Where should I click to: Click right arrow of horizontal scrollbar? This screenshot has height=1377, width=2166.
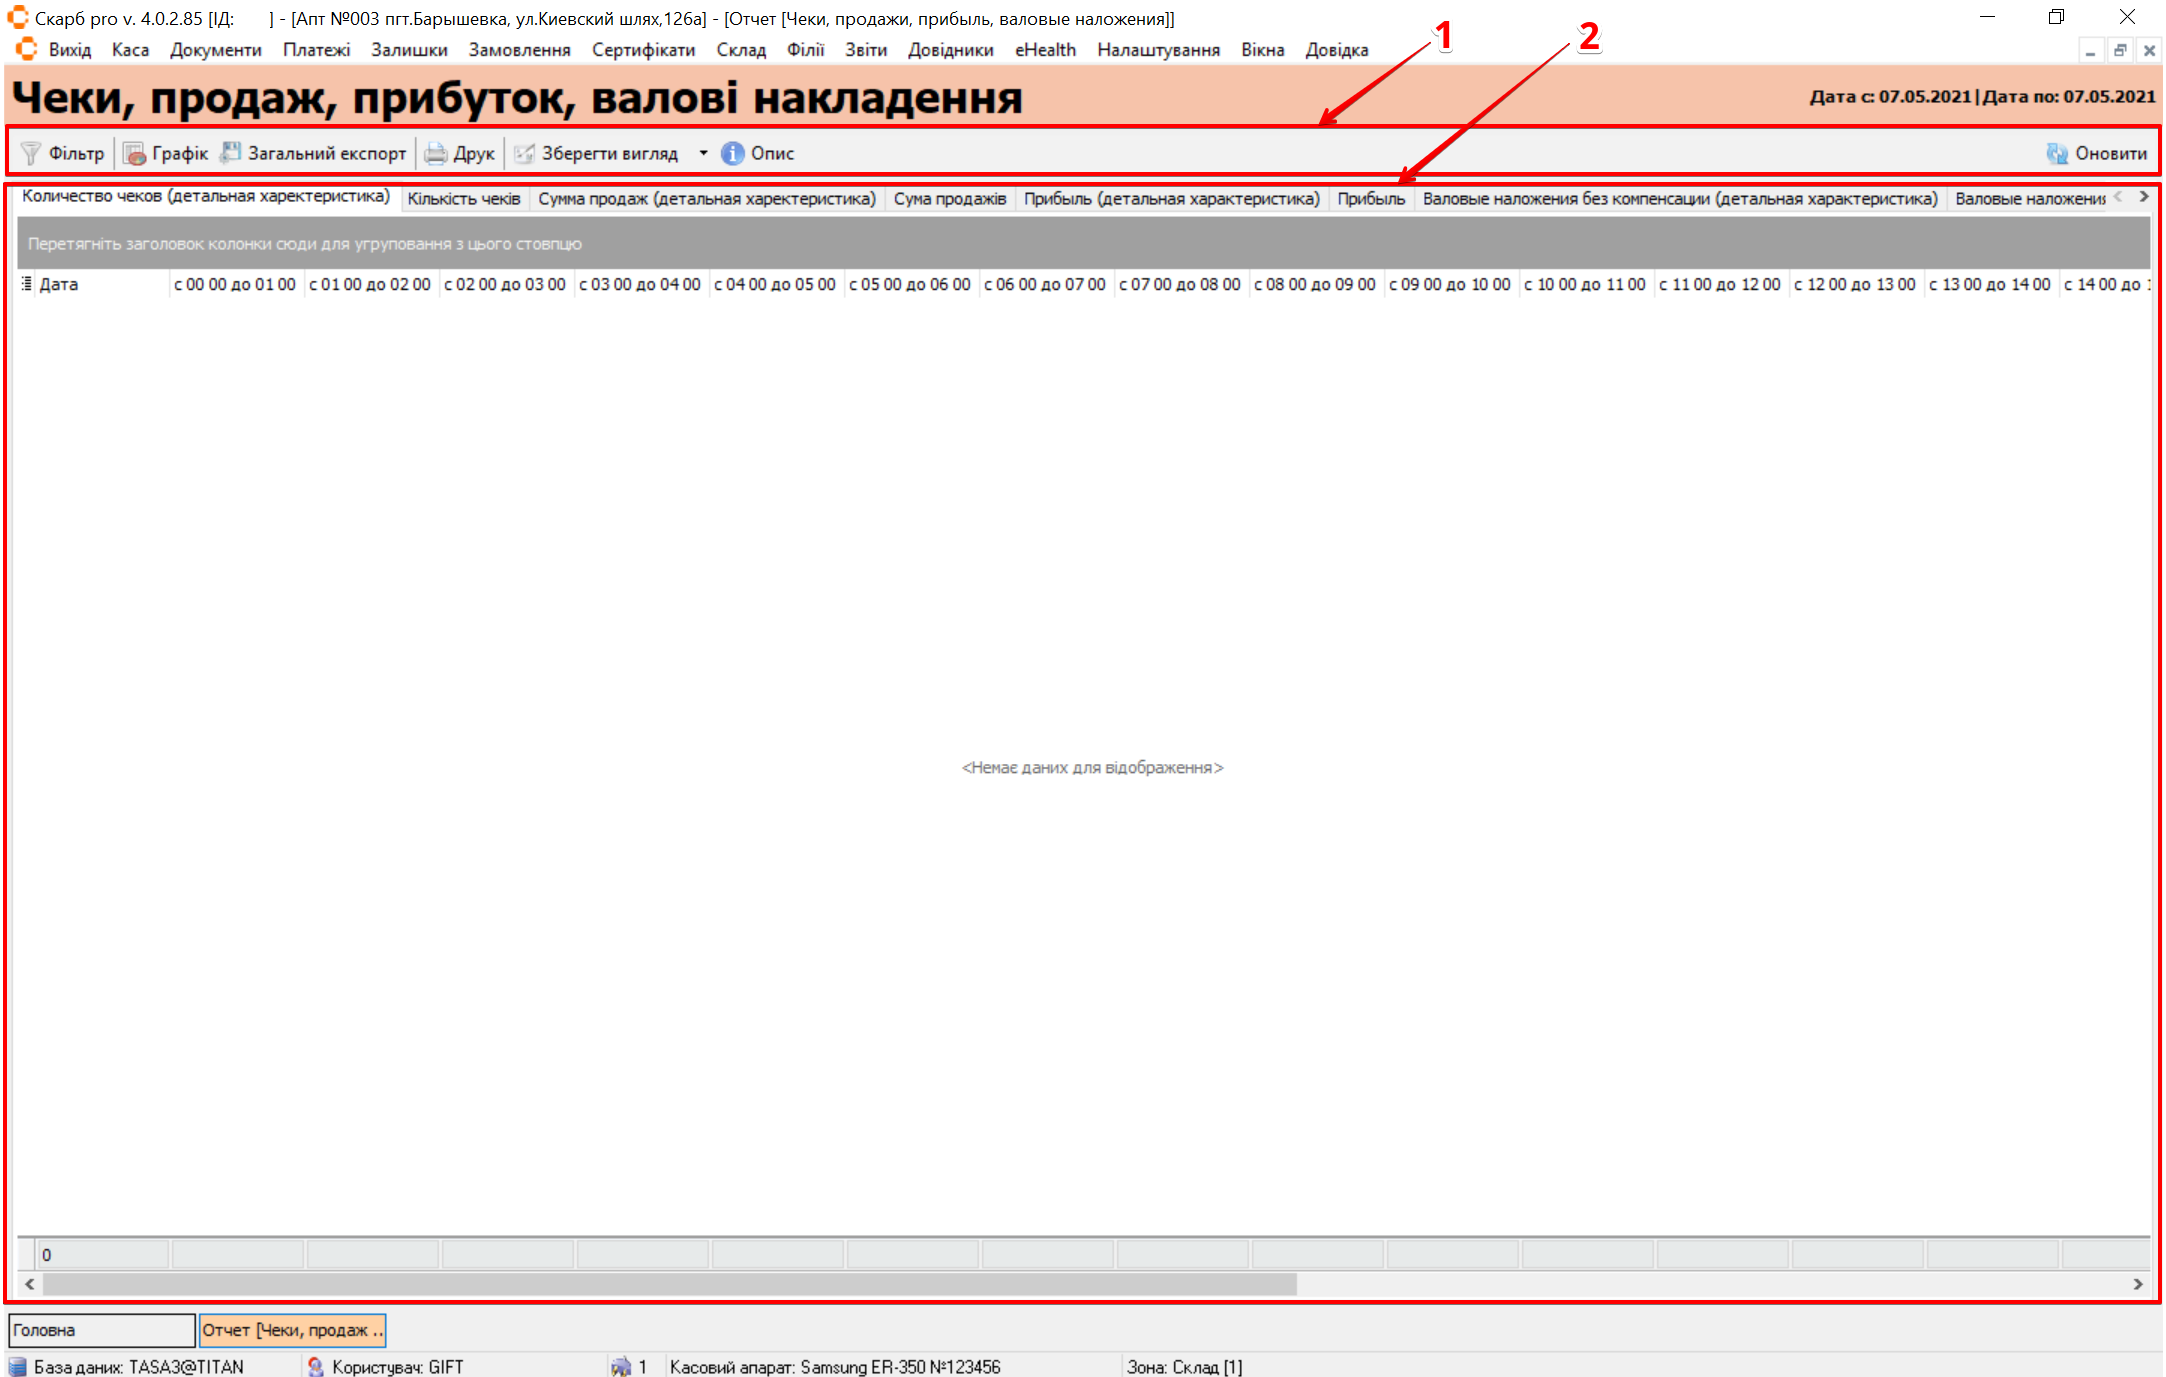click(2138, 1284)
